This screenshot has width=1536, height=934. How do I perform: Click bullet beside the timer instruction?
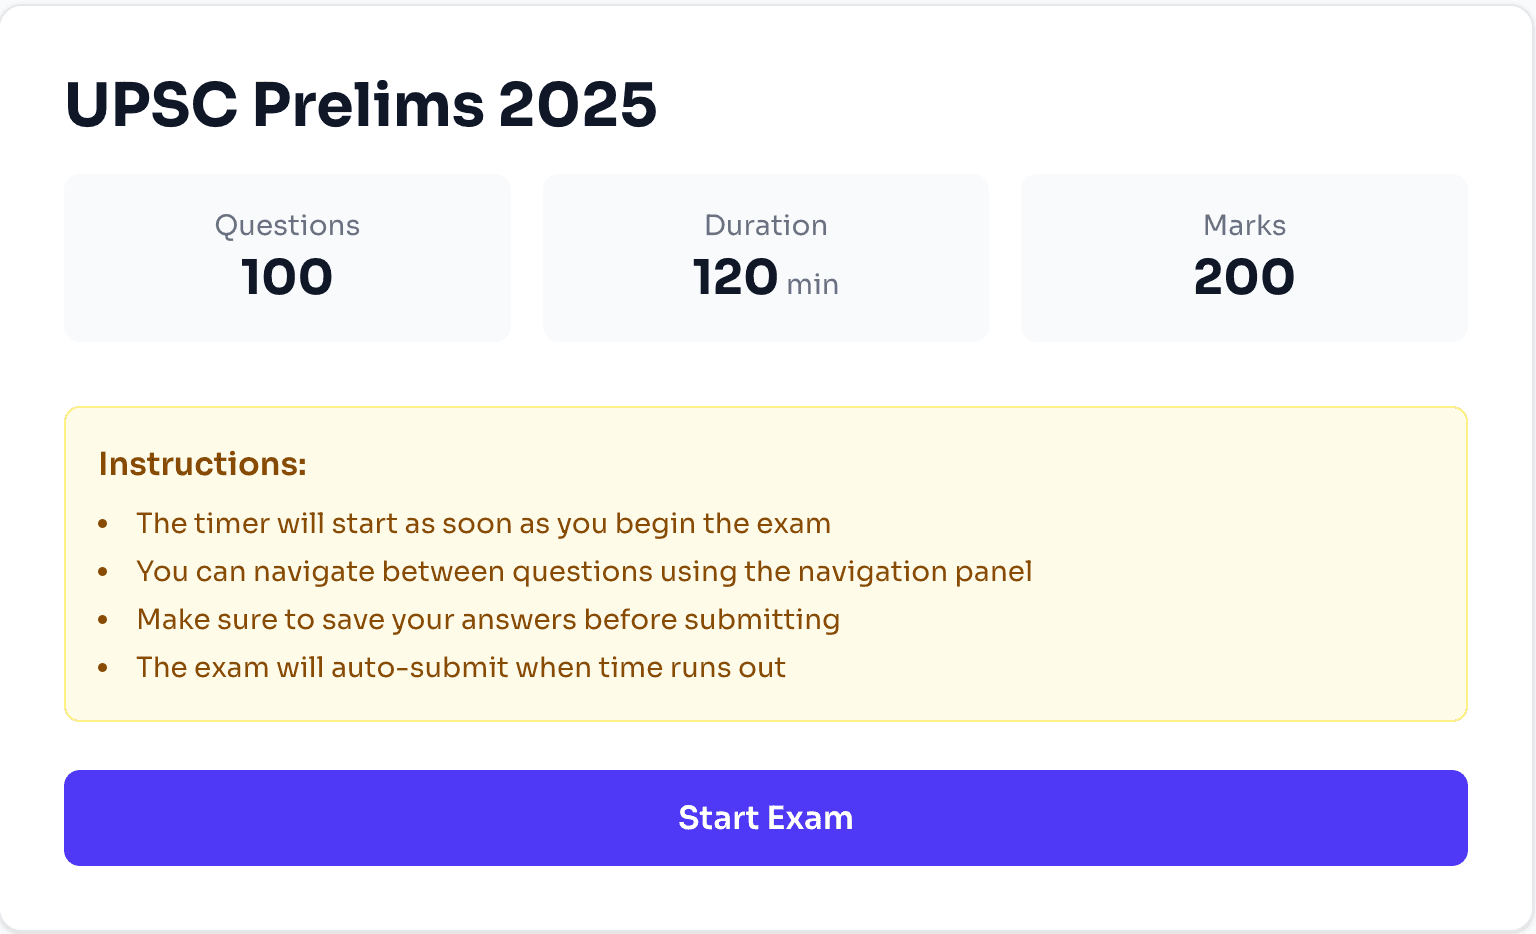pyautogui.click(x=103, y=524)
